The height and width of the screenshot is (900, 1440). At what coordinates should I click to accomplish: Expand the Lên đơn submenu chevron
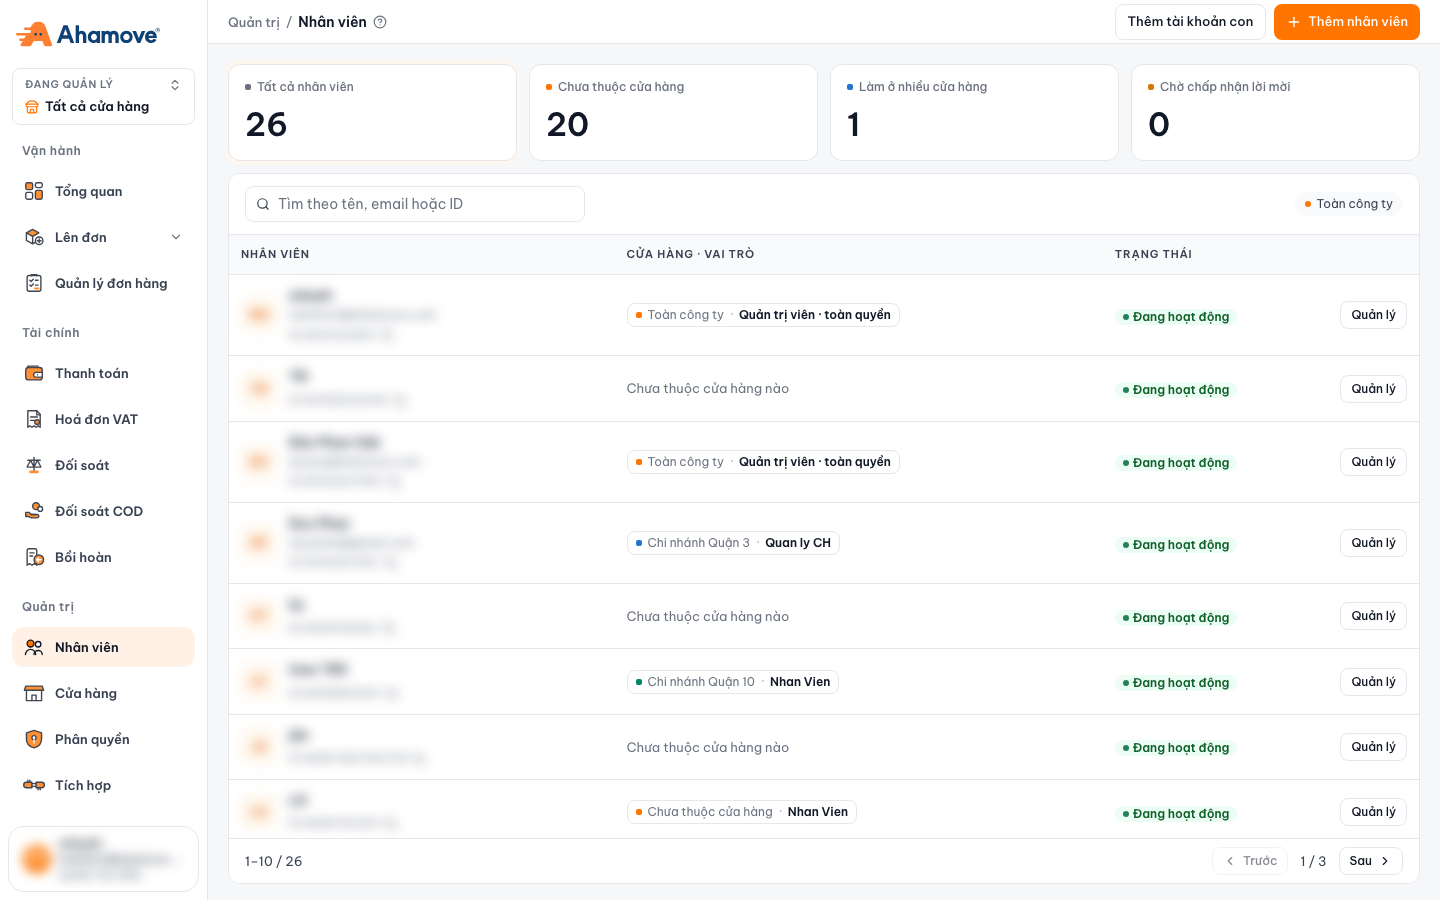coord(176,237)
